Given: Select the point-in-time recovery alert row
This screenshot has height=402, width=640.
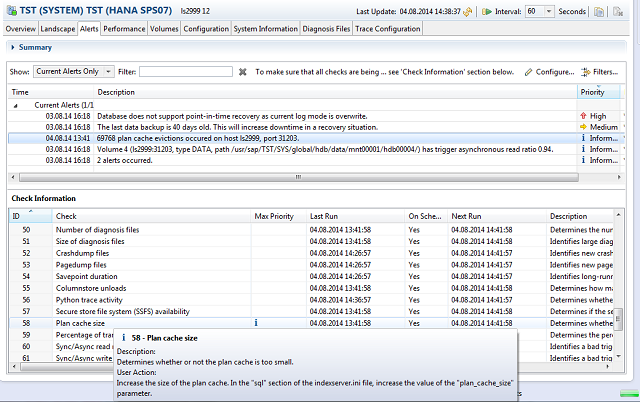Looking at the screenshot, I should tap(316, 116).
